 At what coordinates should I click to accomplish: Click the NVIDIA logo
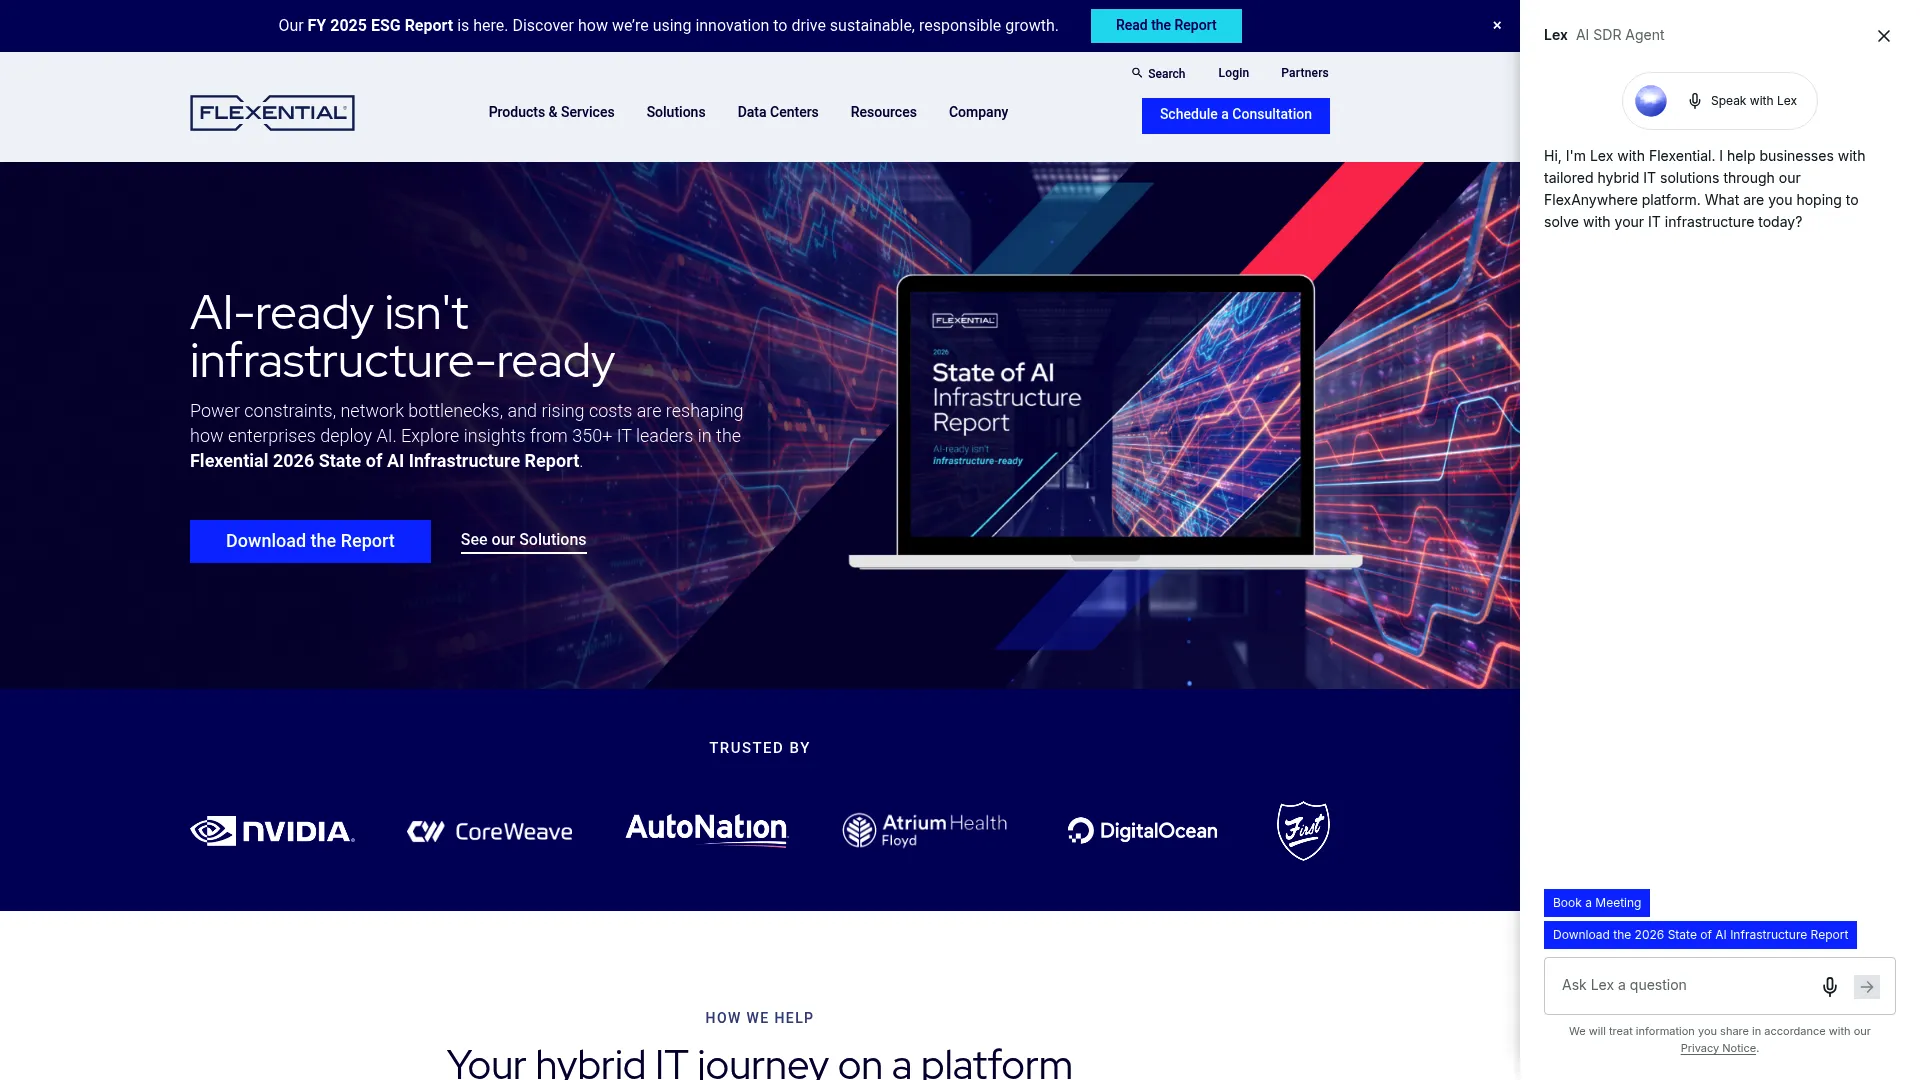272,831
